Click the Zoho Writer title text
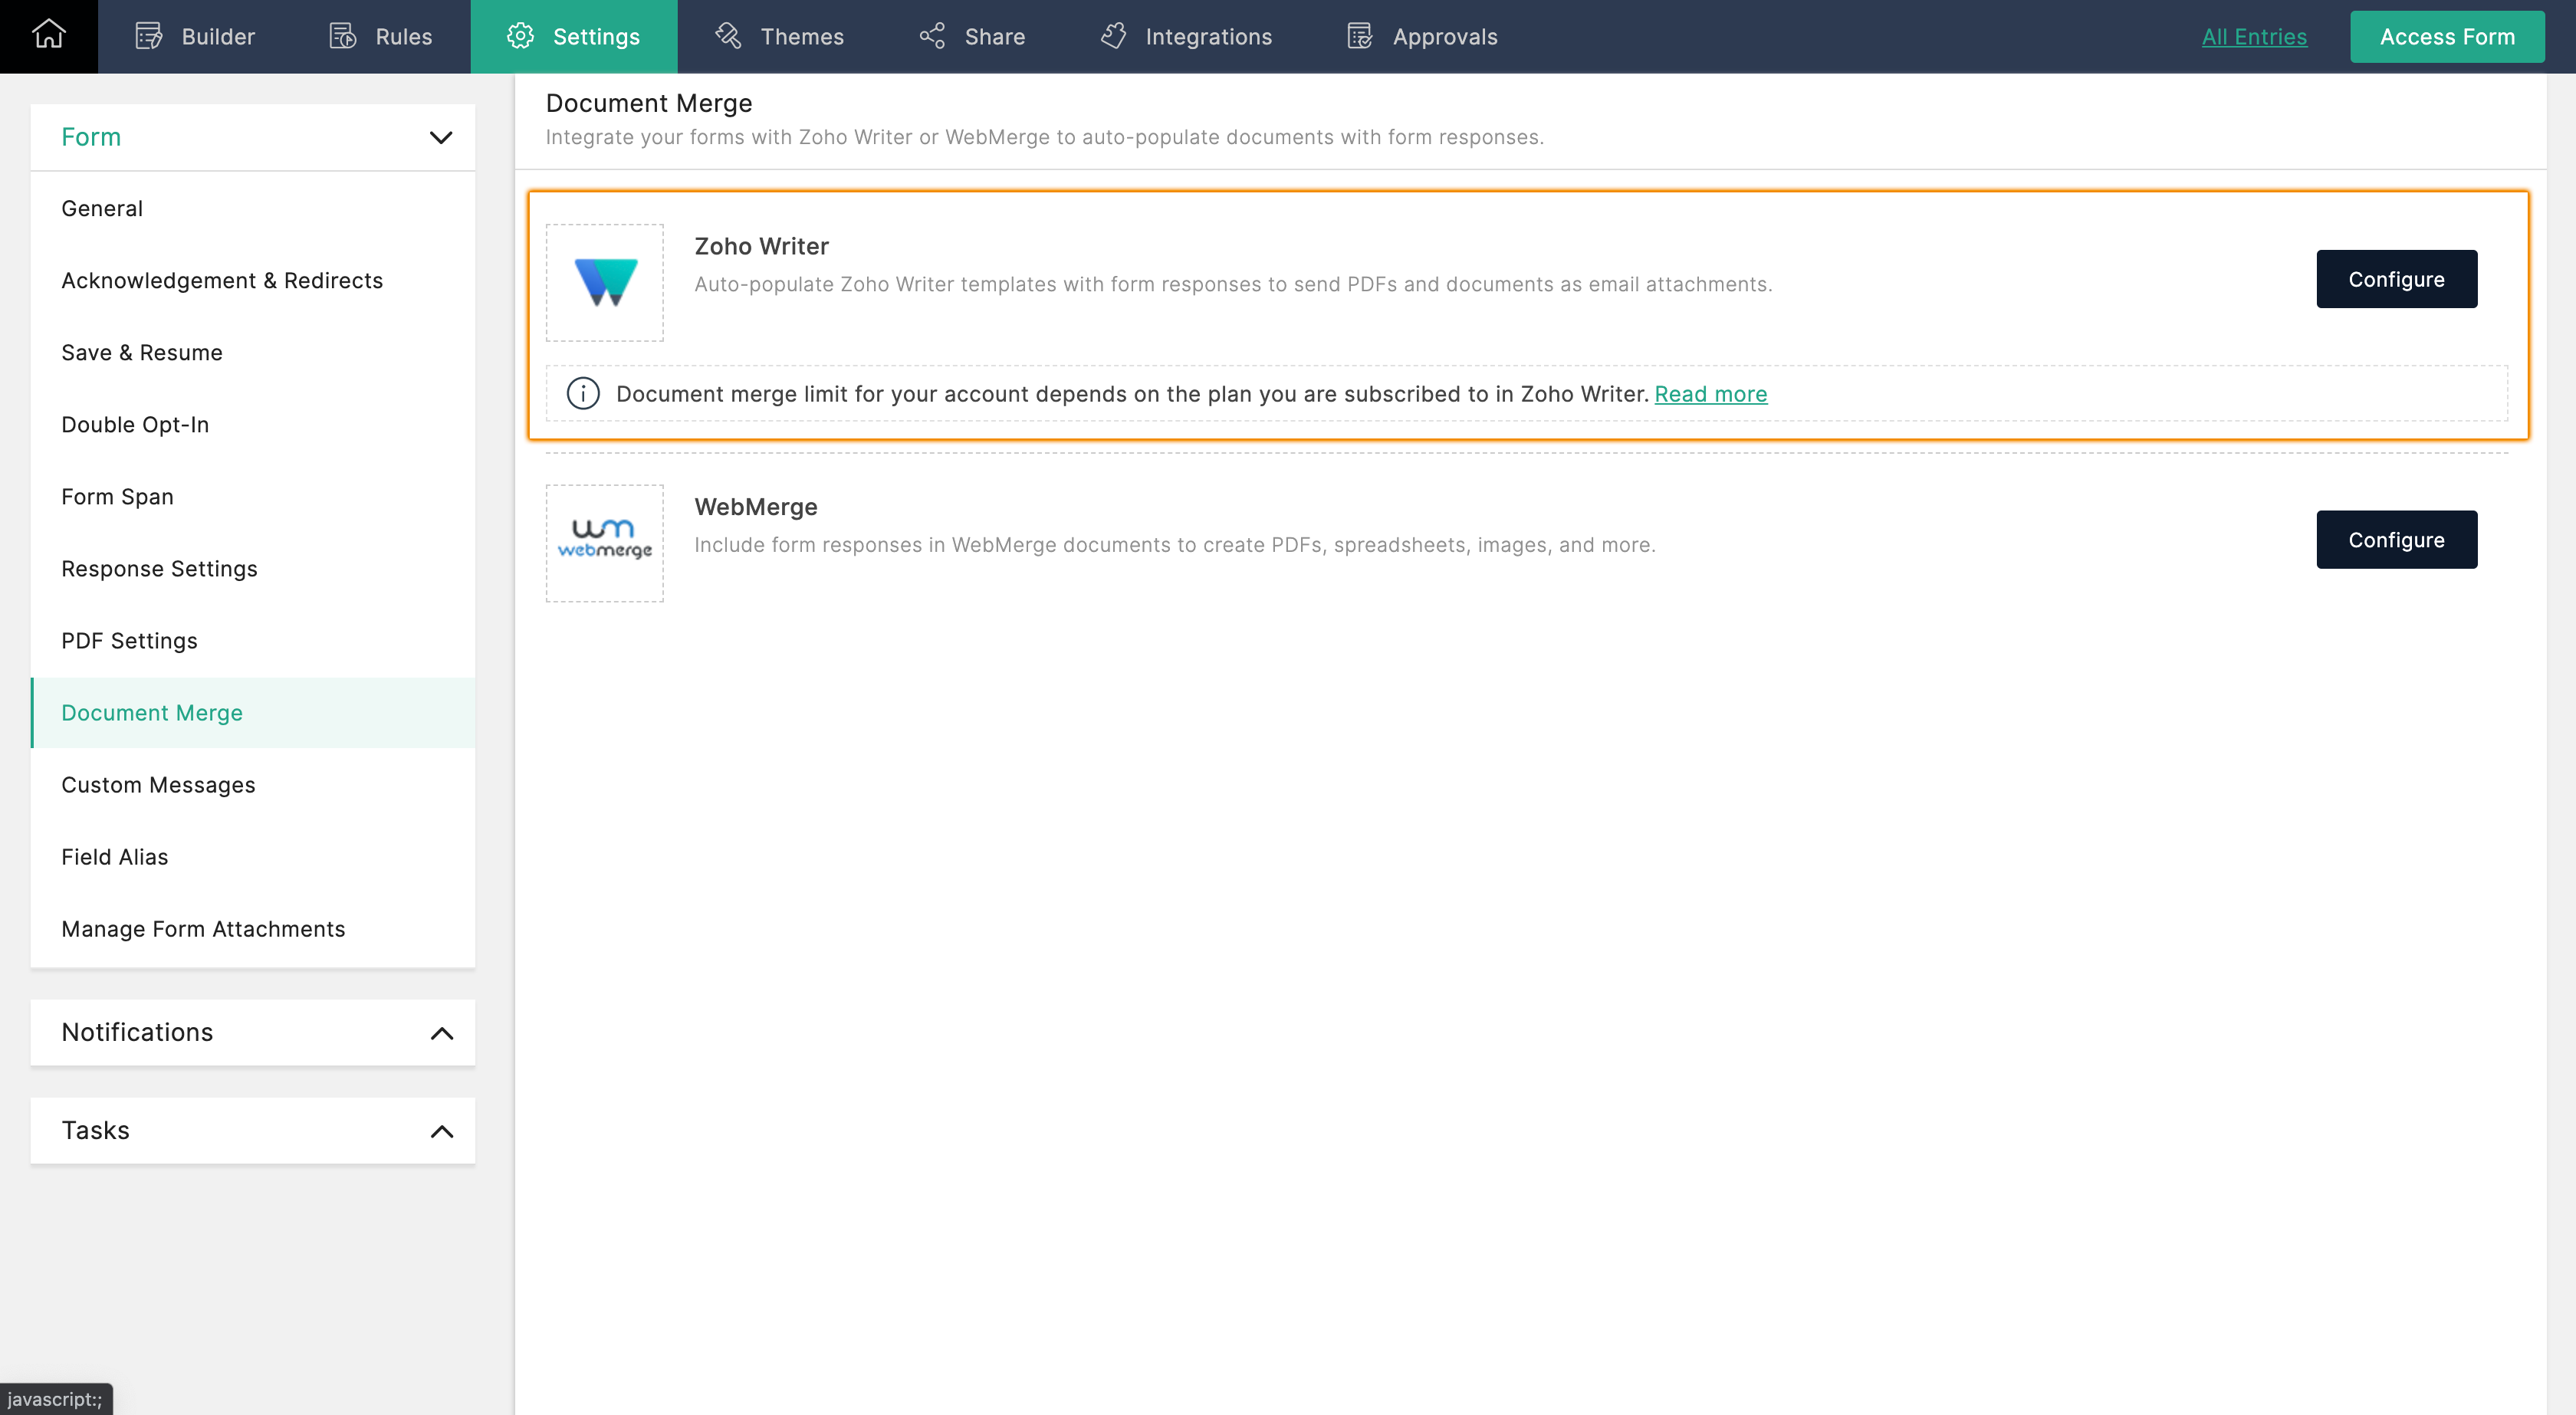Image resolution: width=2576 pixels, height=1415 pixels. (761, 246)
